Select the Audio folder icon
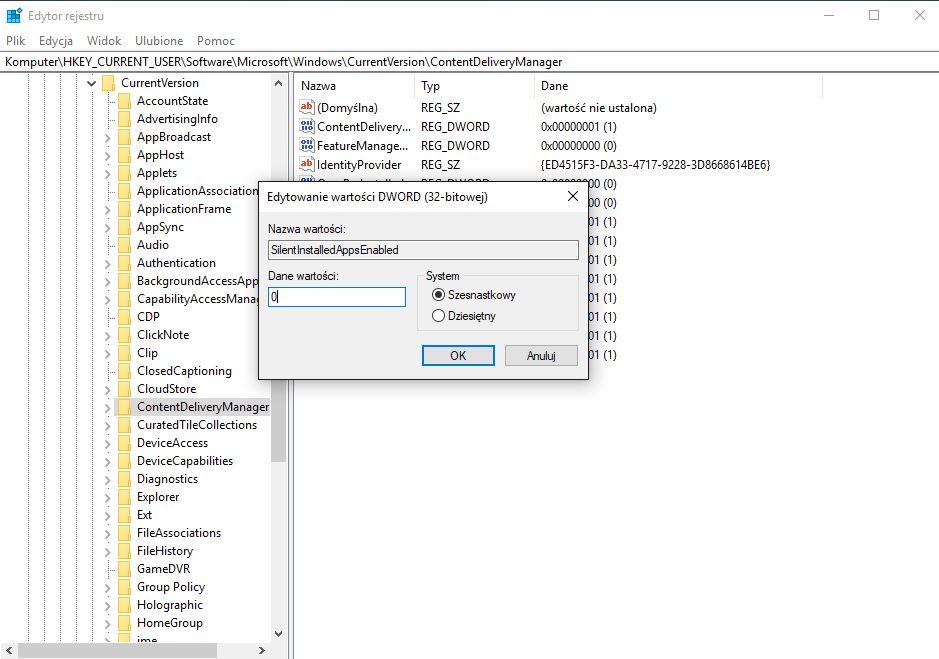 pos(124,244)
